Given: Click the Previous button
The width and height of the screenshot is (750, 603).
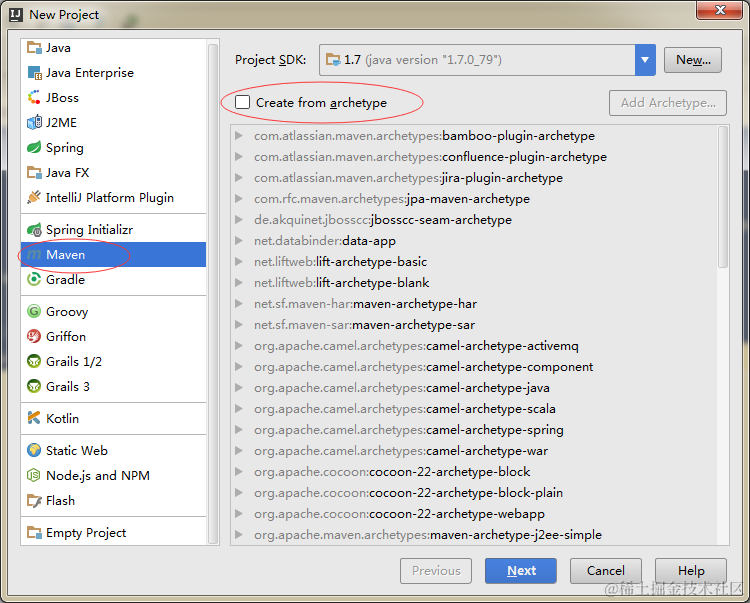Looking at the screenshot, I should pos(436,570).
